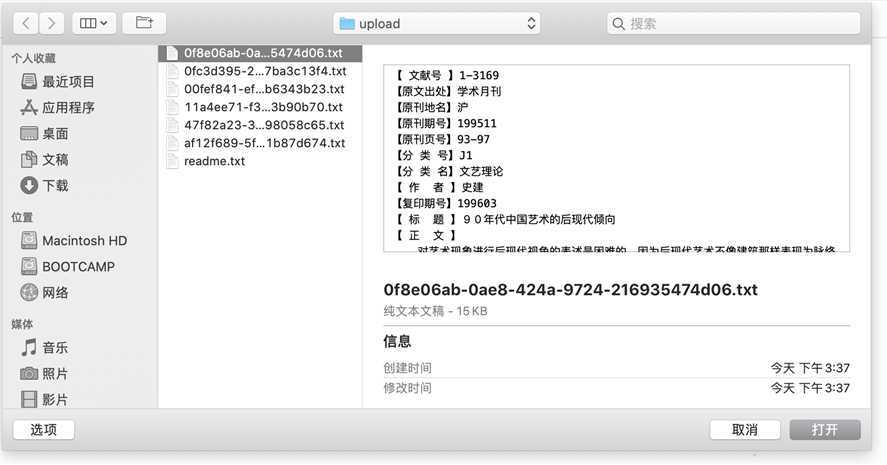Click the 打开 (Open) button
887x465 pixels.
(x=825, y=430)
